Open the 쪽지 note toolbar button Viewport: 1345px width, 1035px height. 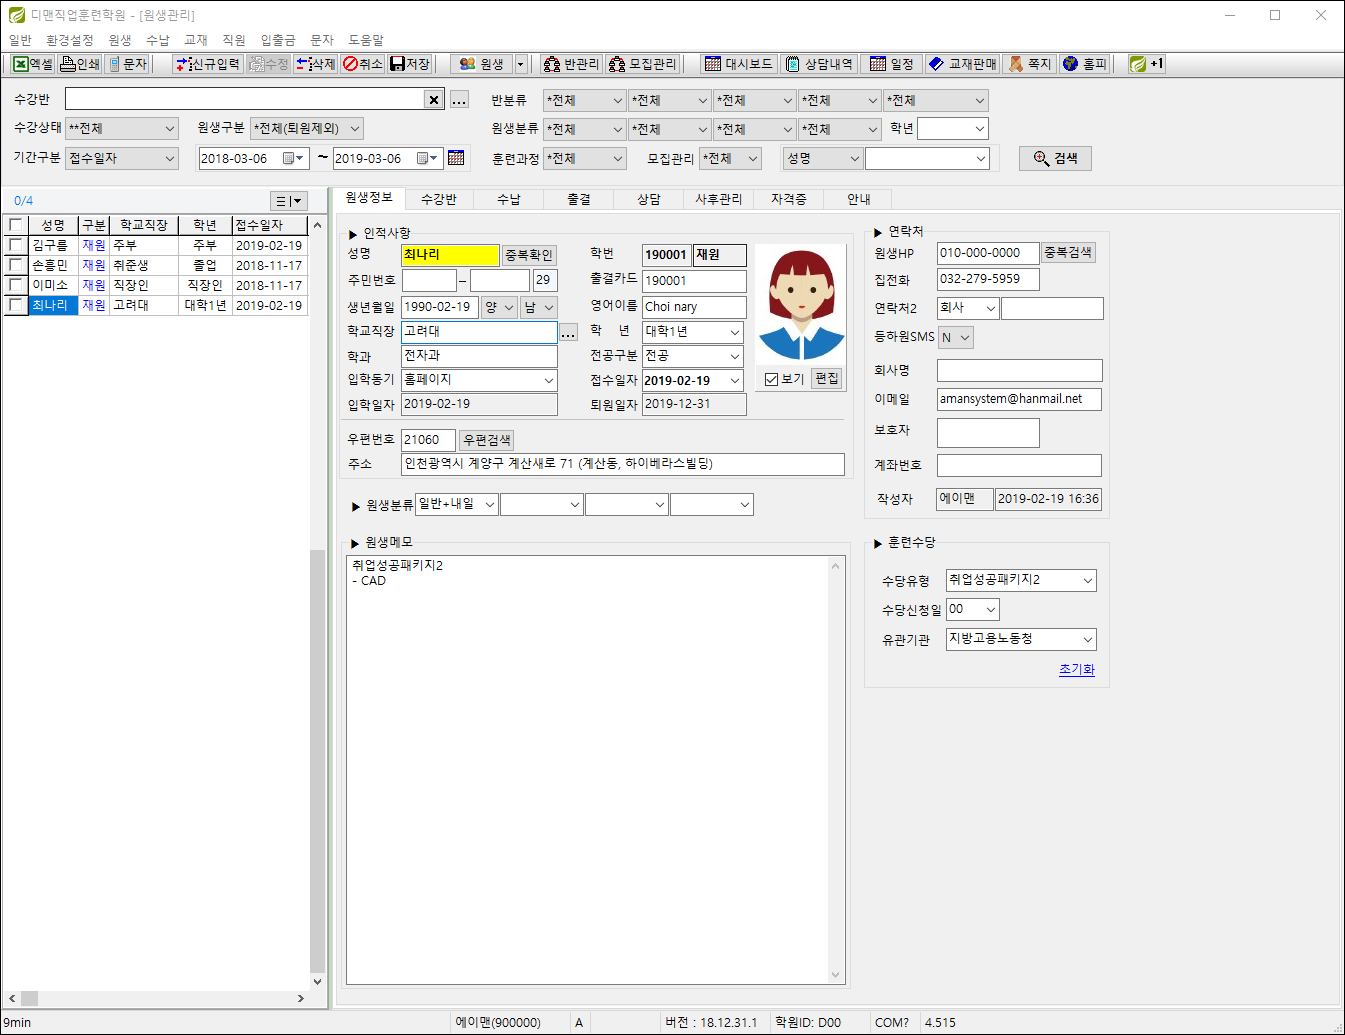[x=1030, y=64]
